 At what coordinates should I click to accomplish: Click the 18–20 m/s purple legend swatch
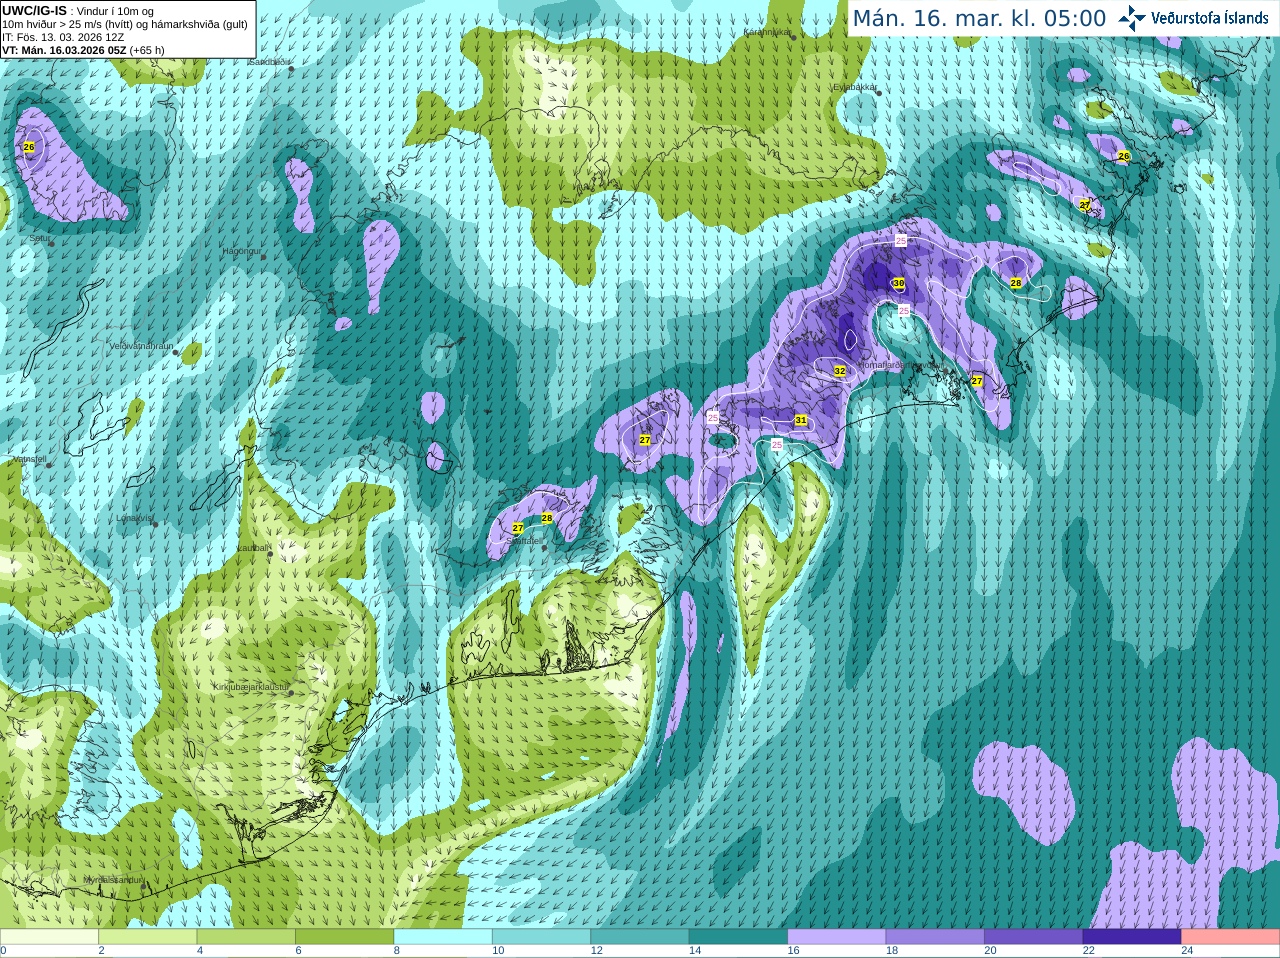[936, 937]
